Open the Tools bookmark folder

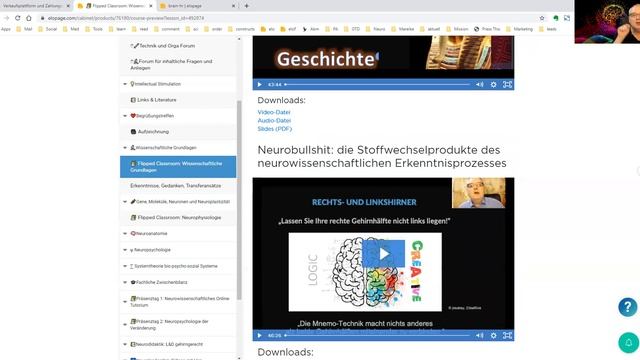point(93,29)
